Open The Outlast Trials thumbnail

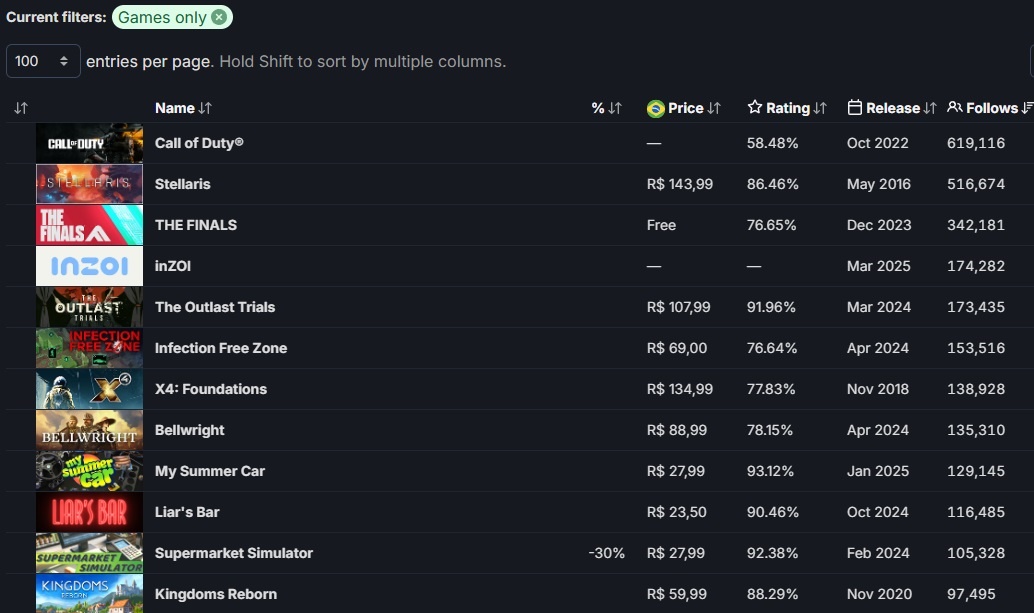[x=89, y=307]
